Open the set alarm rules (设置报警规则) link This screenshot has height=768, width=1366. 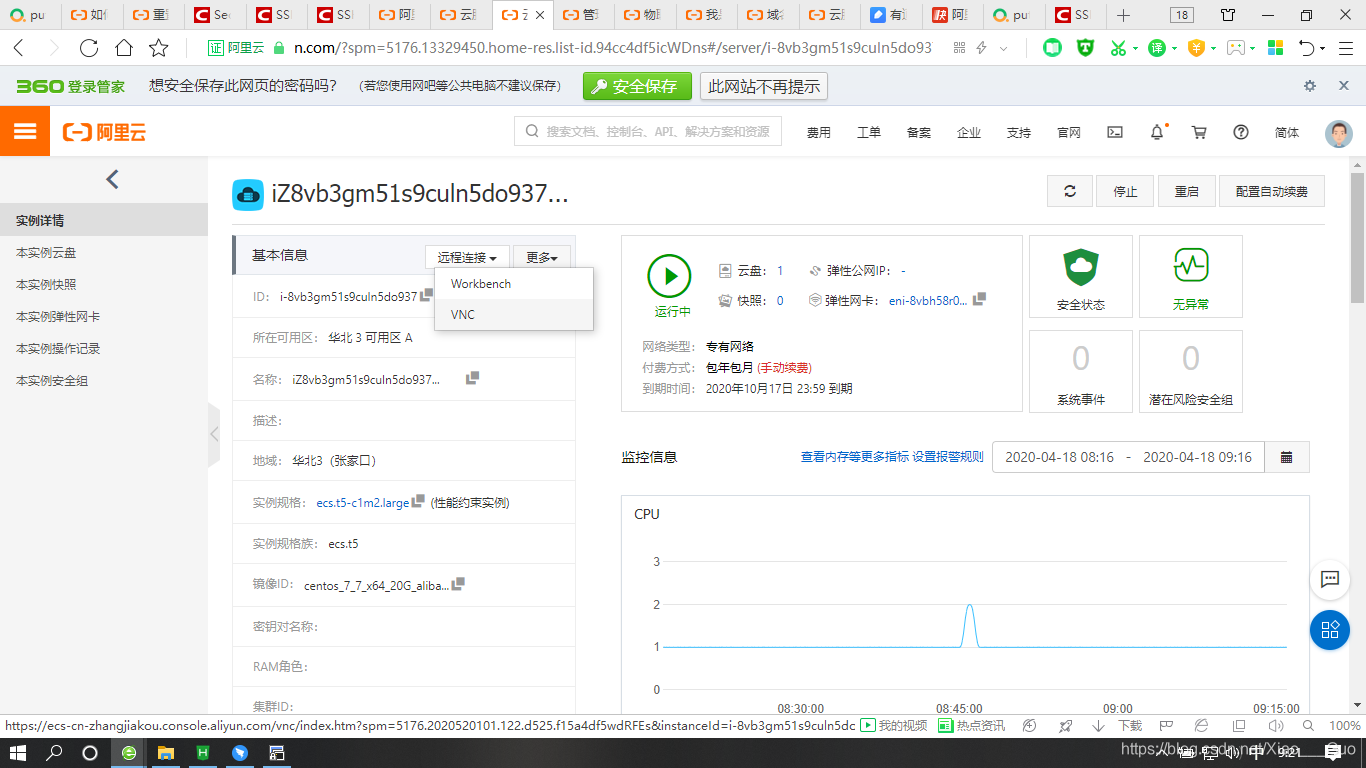948,457
